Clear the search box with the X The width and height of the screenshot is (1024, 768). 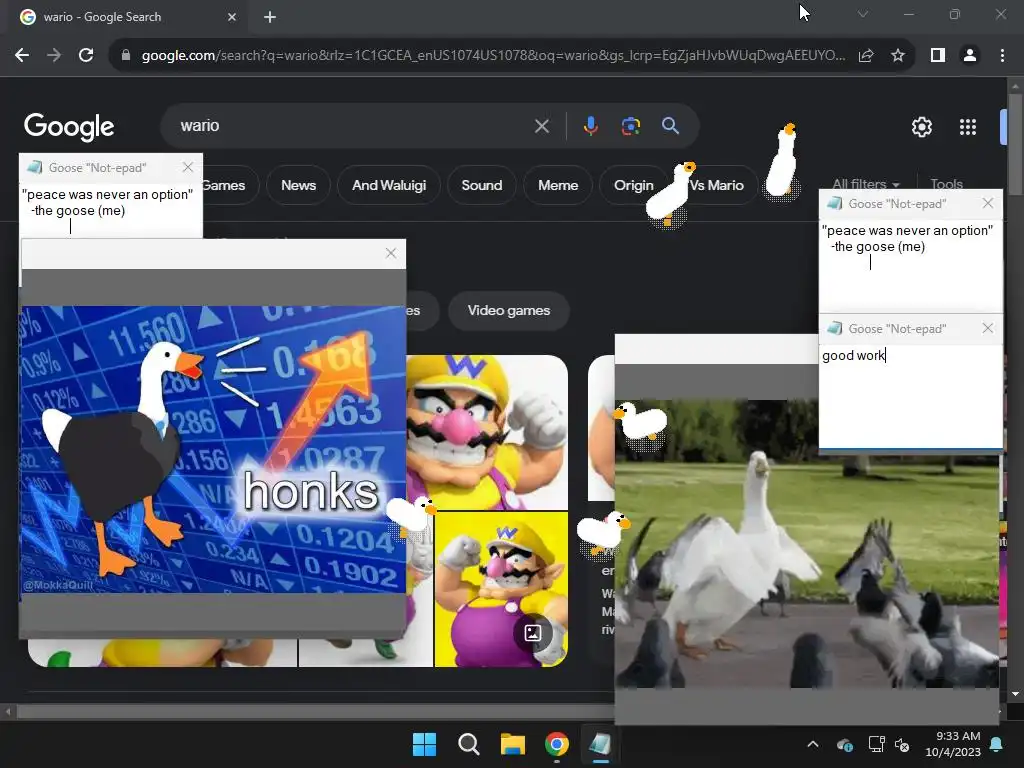pos(542,126)
